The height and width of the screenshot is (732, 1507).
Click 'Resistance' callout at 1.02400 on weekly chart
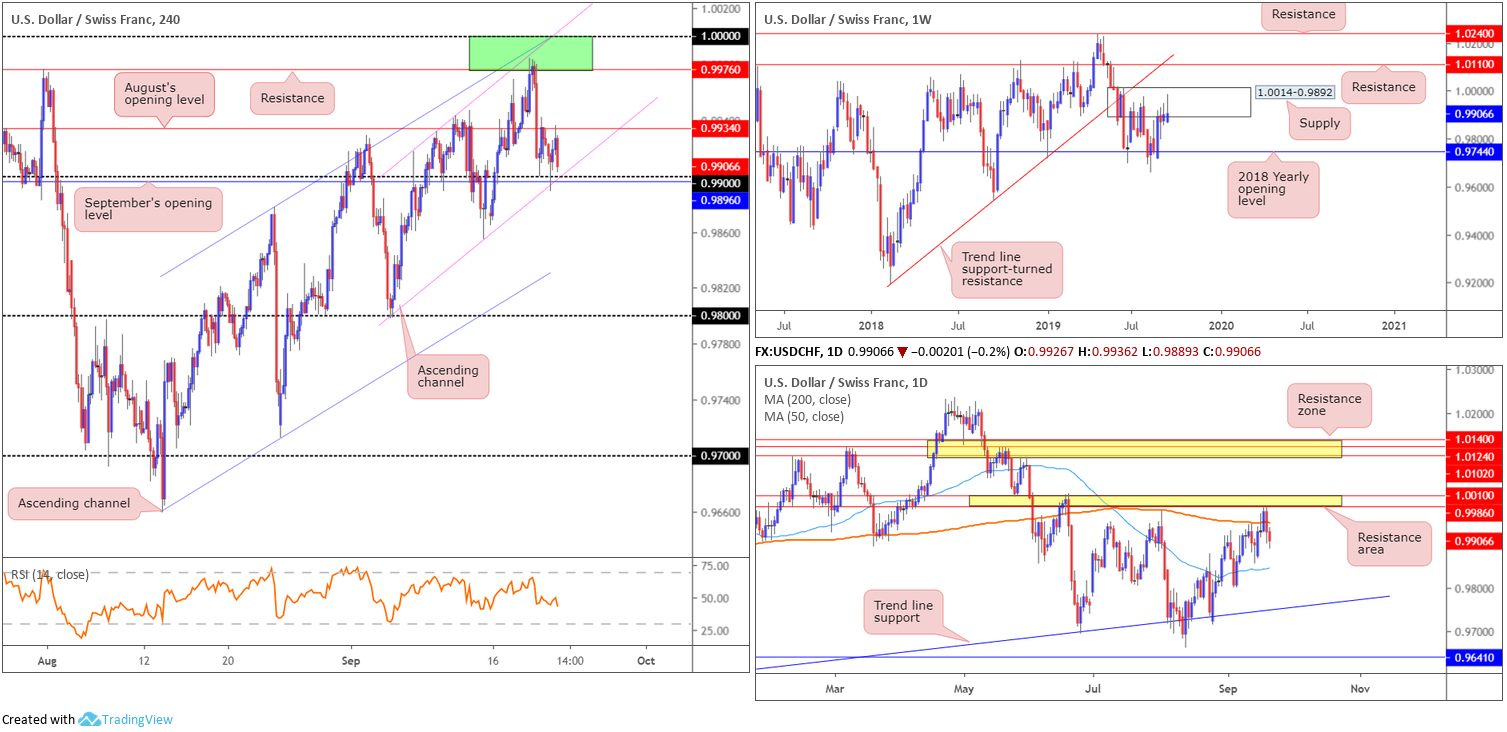[1303, 14]
